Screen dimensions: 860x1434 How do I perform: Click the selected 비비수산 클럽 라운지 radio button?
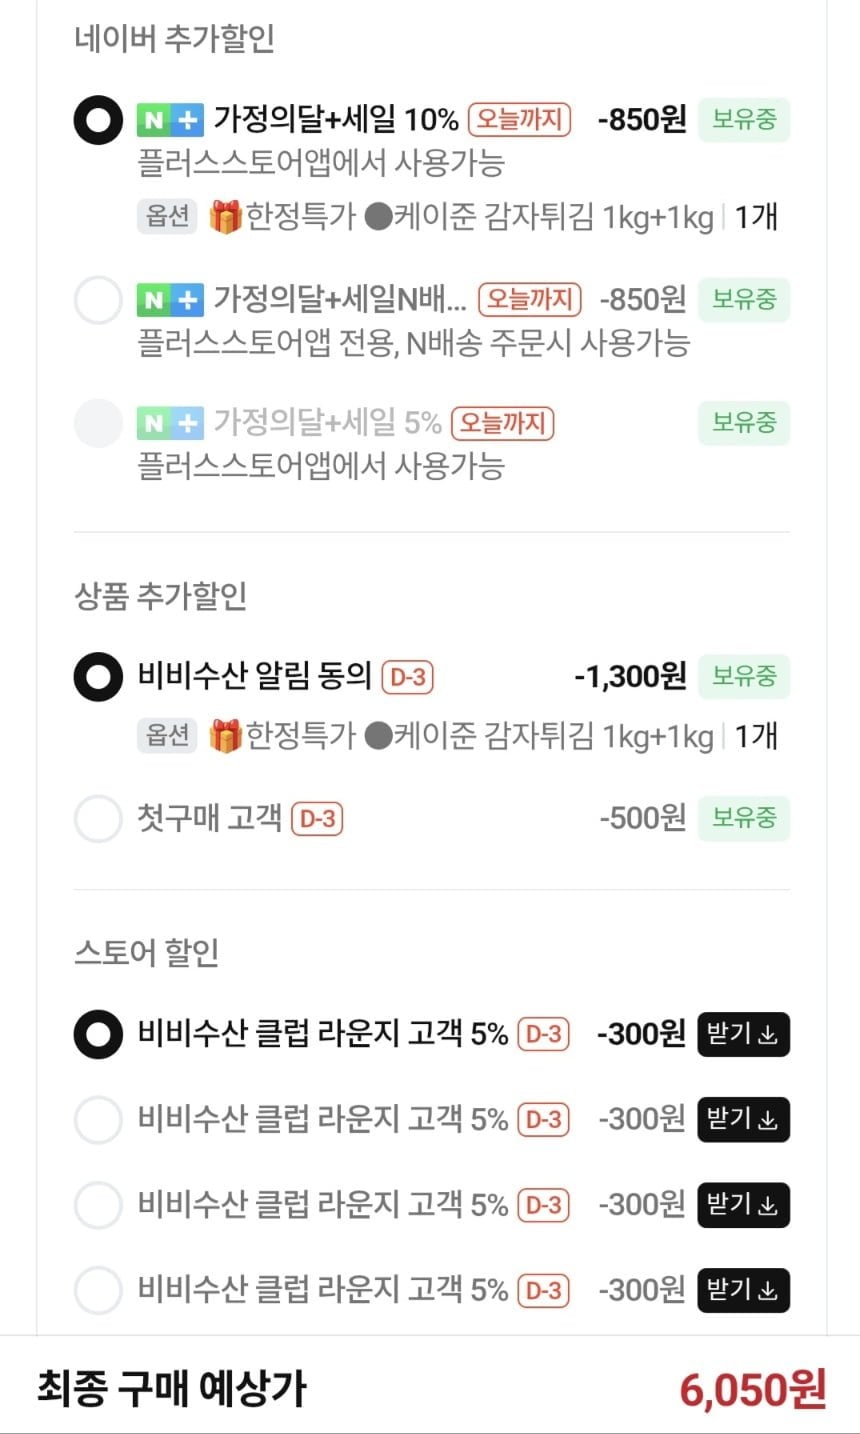pos(98,1034)
